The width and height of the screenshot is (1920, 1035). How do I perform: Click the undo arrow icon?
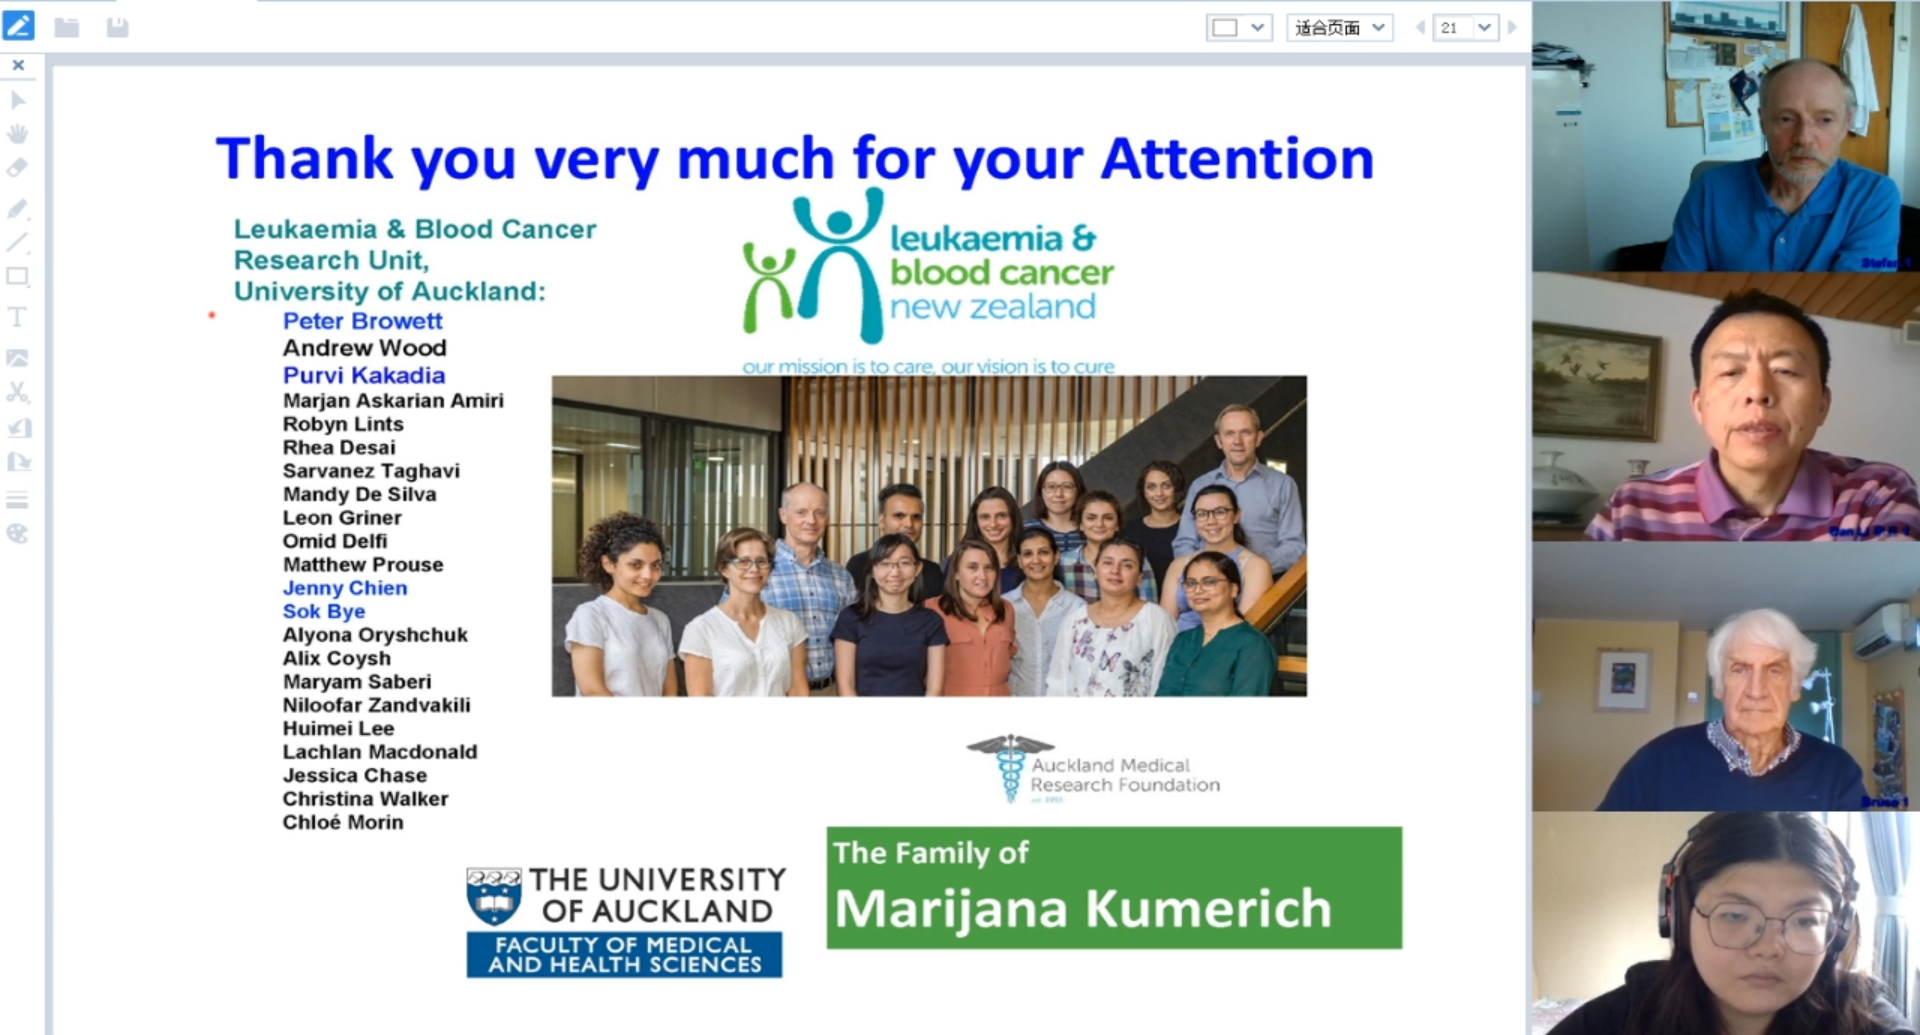point(18,428)
